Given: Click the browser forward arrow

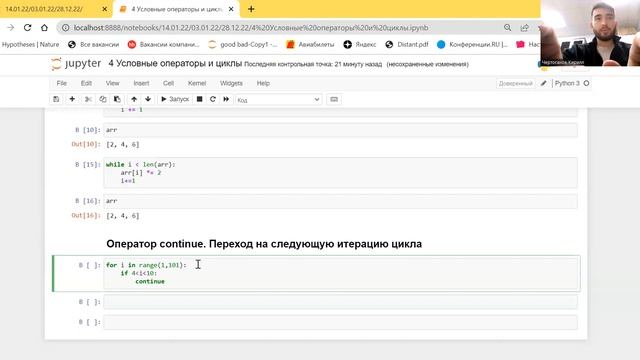Looking at the screenshot, I should click(11, 28).
